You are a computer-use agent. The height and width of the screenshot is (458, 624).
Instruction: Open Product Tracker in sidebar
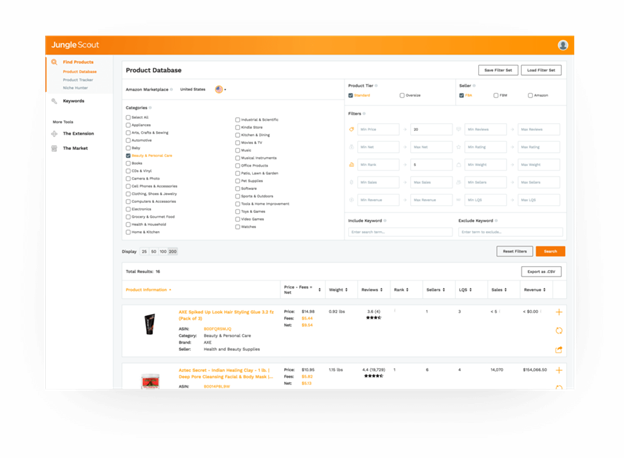(x=78, y=80)
